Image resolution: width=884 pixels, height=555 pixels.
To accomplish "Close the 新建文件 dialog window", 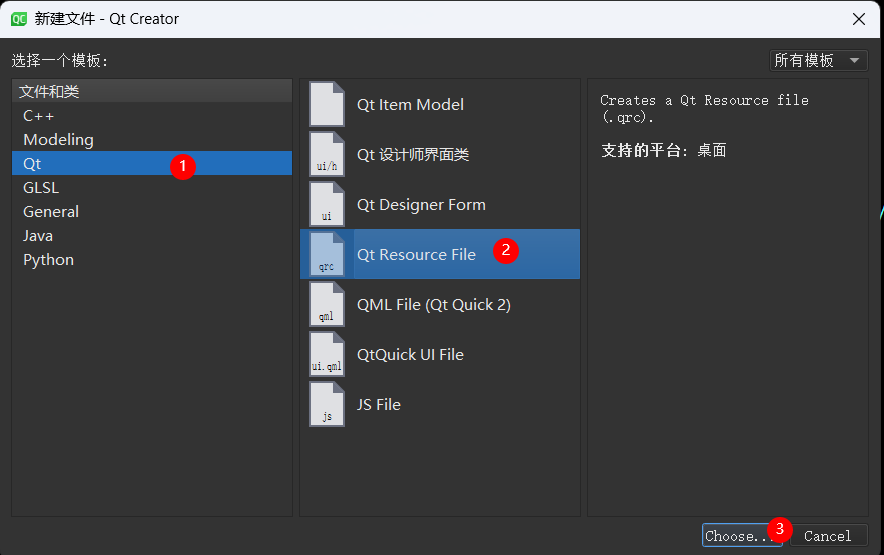I will point(858,18).
